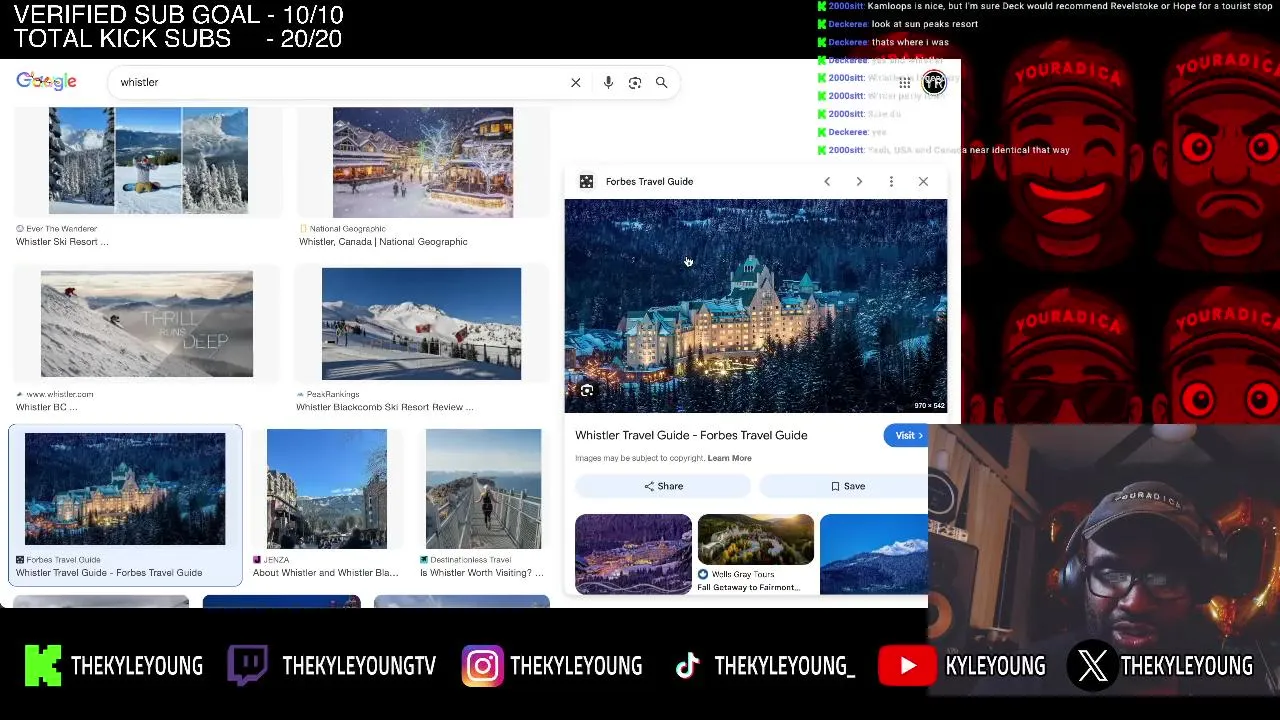Click Google Lens icon on preview image
The image size is (1280, 720).
587,391
